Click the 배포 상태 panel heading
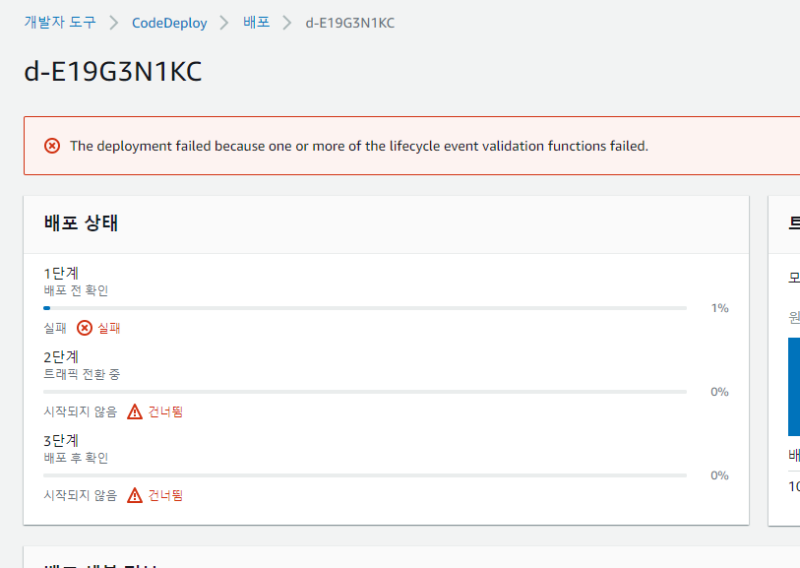Viewport: 800px width, 568px height. (81, 223)
